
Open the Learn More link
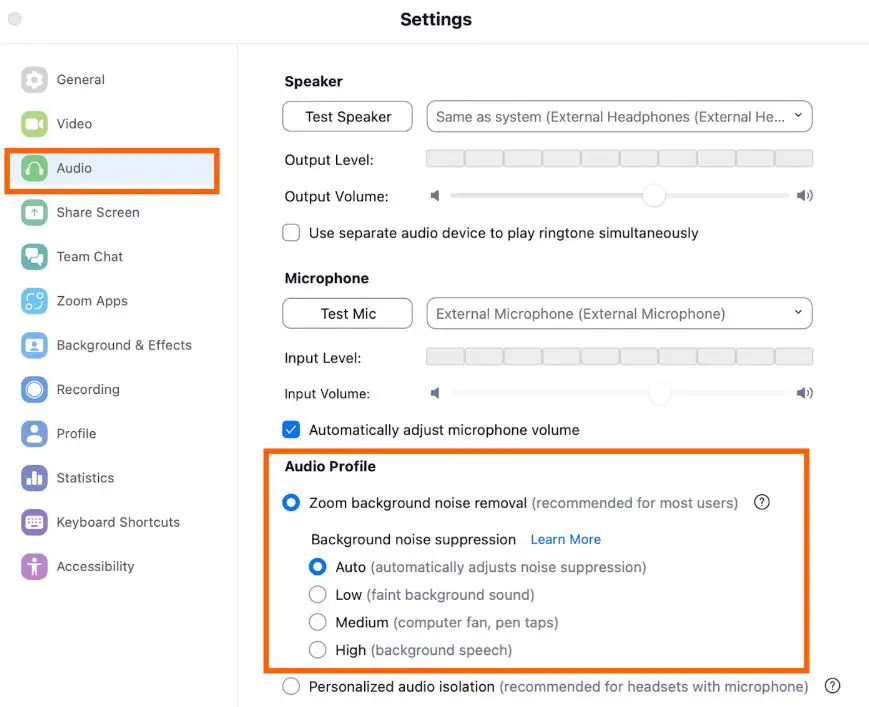tap(565, 539)
